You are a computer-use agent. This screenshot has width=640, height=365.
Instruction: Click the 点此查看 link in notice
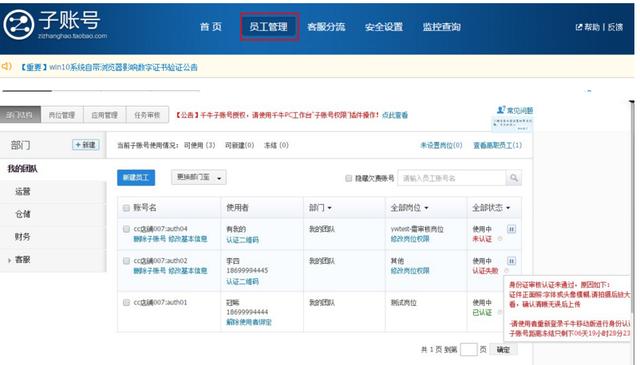point(395,115)
